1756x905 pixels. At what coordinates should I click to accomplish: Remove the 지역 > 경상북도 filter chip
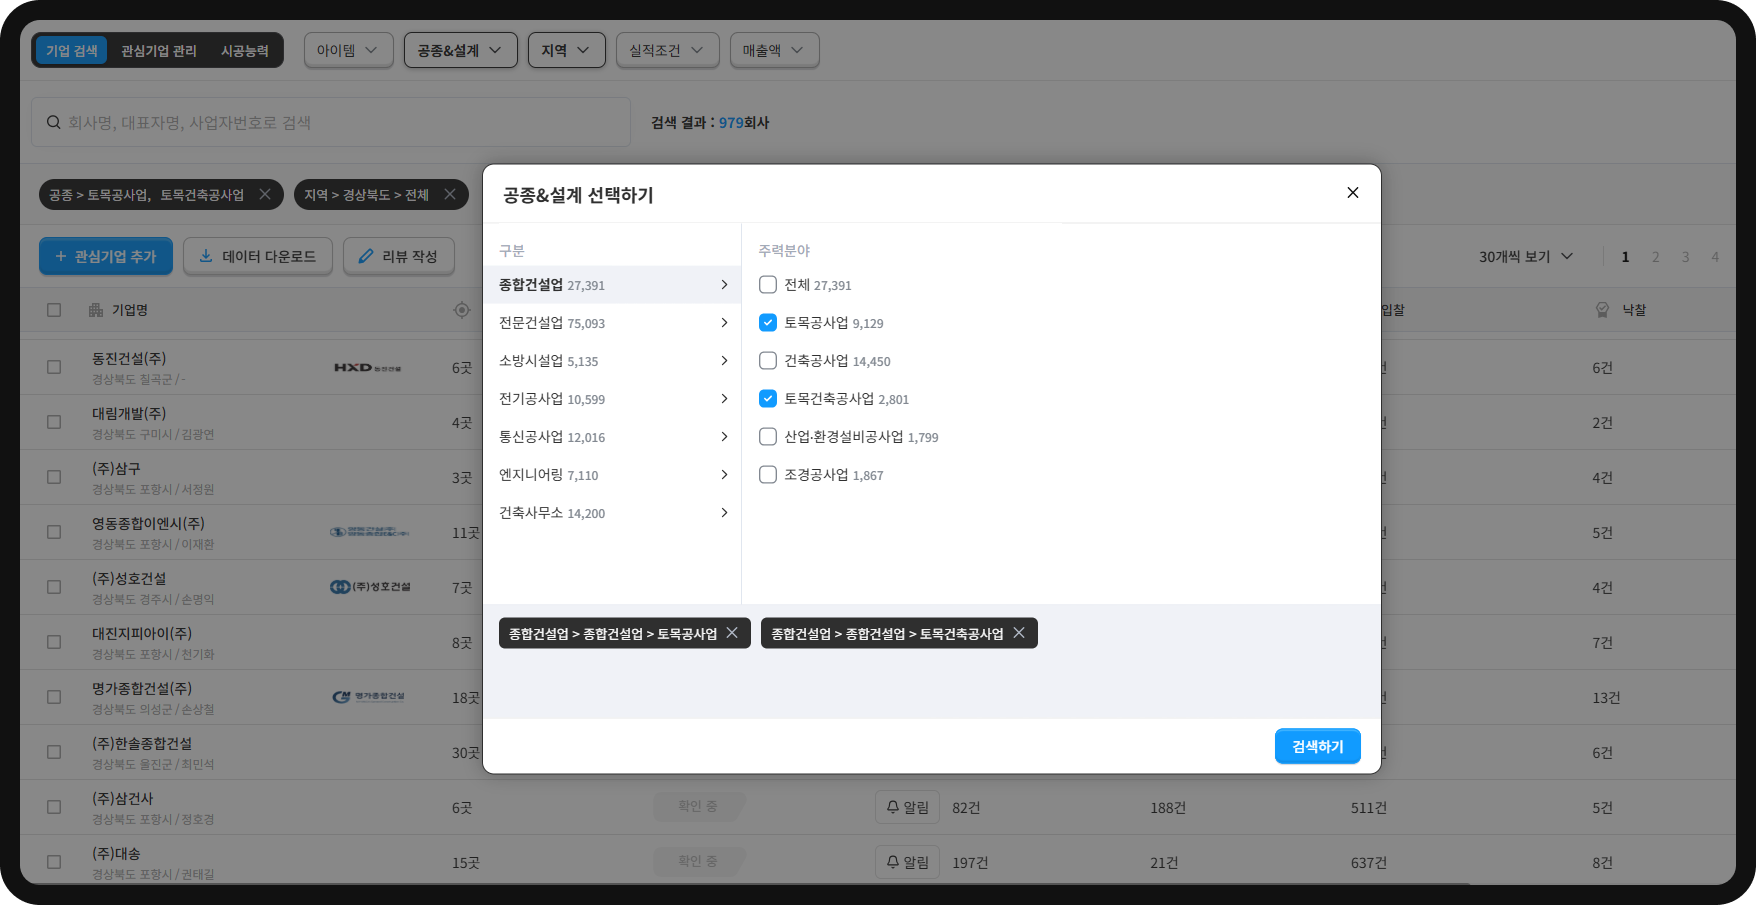(x=450, y=194)
